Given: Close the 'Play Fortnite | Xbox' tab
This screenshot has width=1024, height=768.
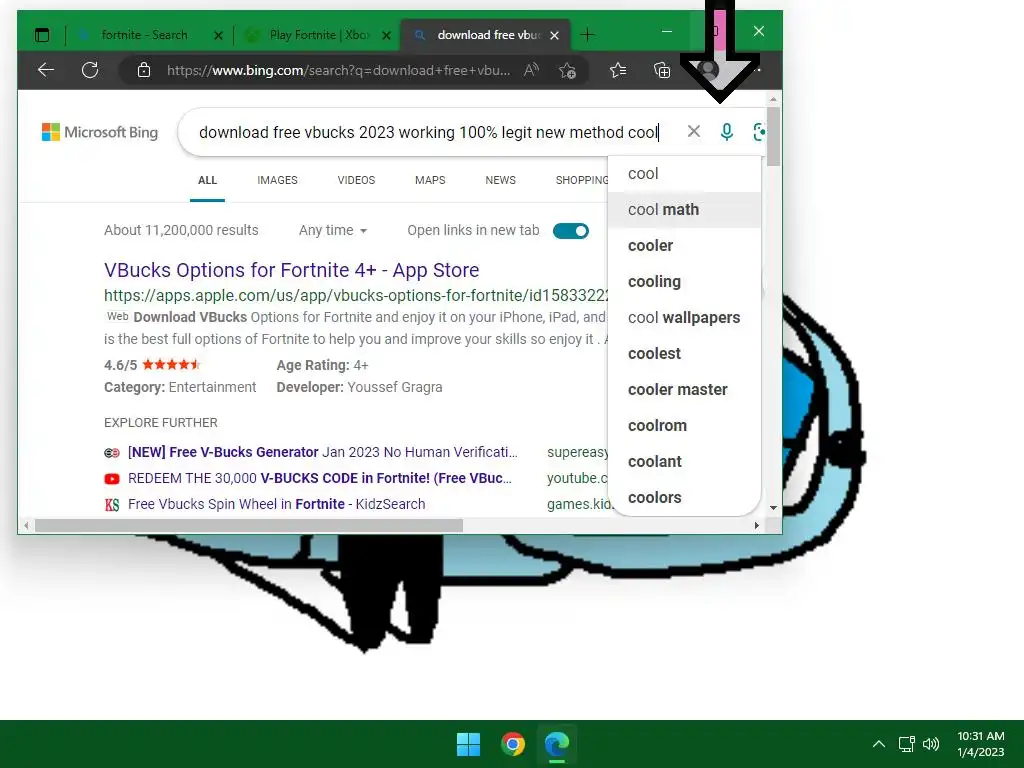Looking at the screenshot, I should (386, 35).
